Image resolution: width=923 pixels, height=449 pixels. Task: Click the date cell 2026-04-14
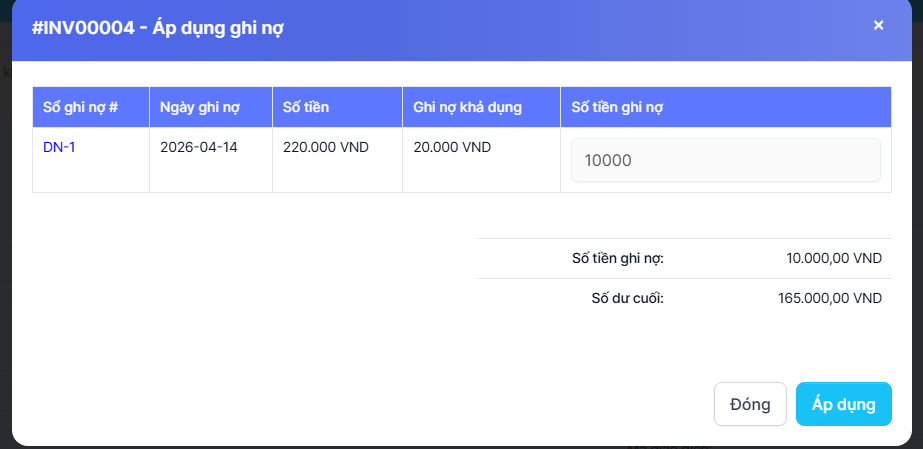[x=199, y=147]
